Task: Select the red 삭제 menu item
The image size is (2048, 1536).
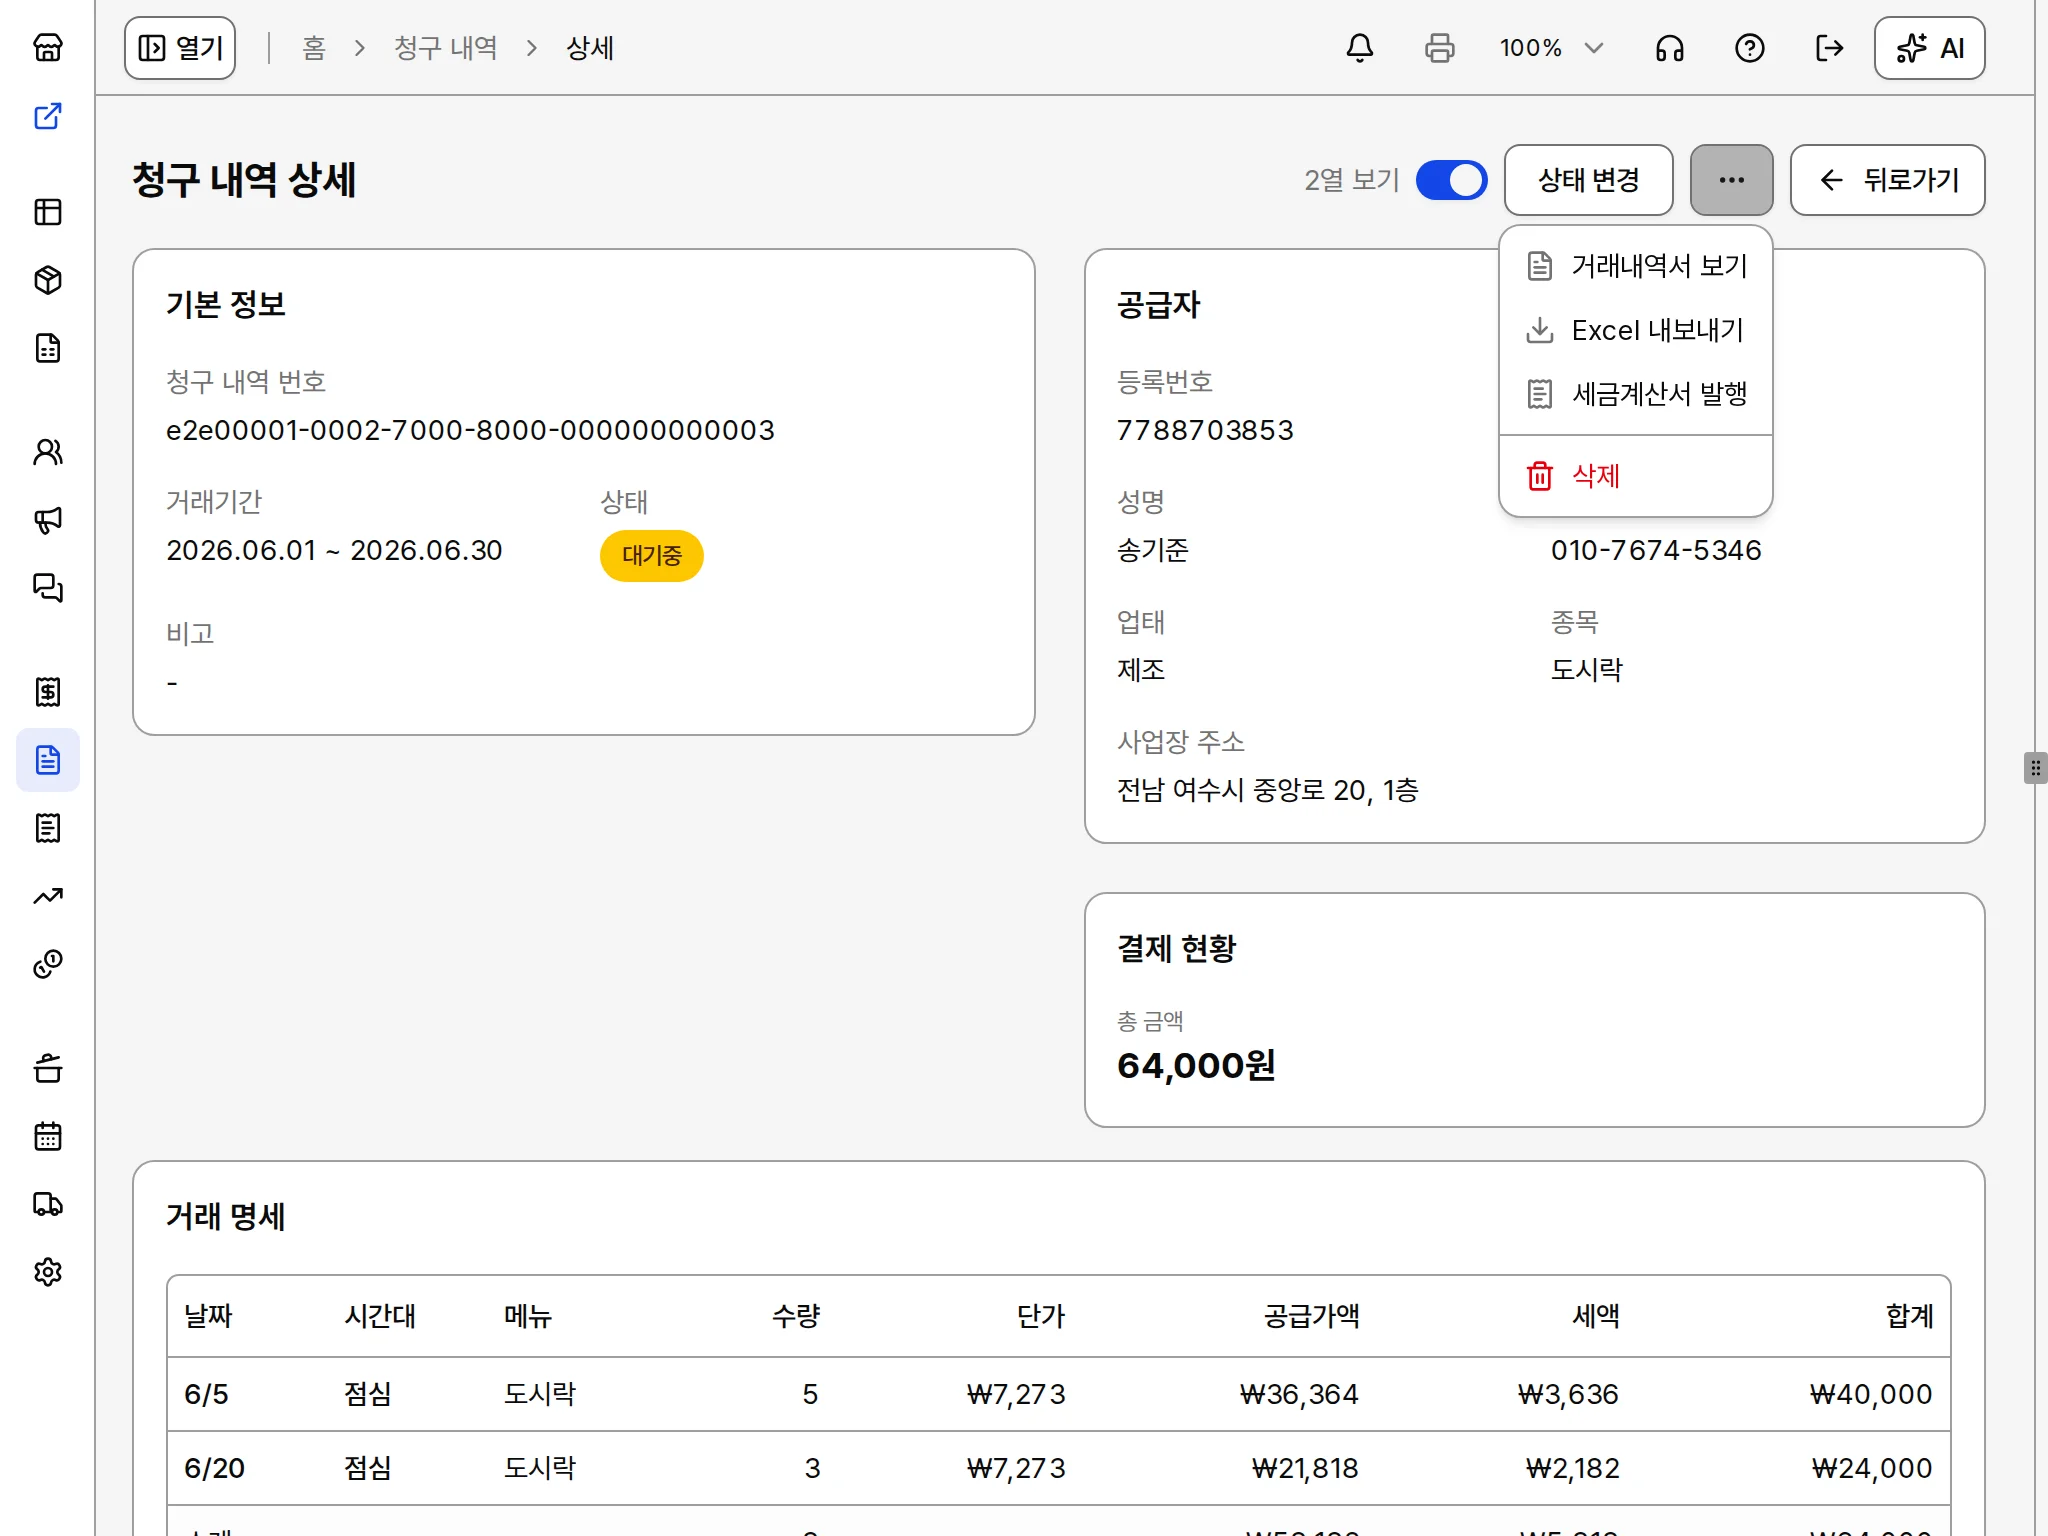Action: click(1637, 476)
